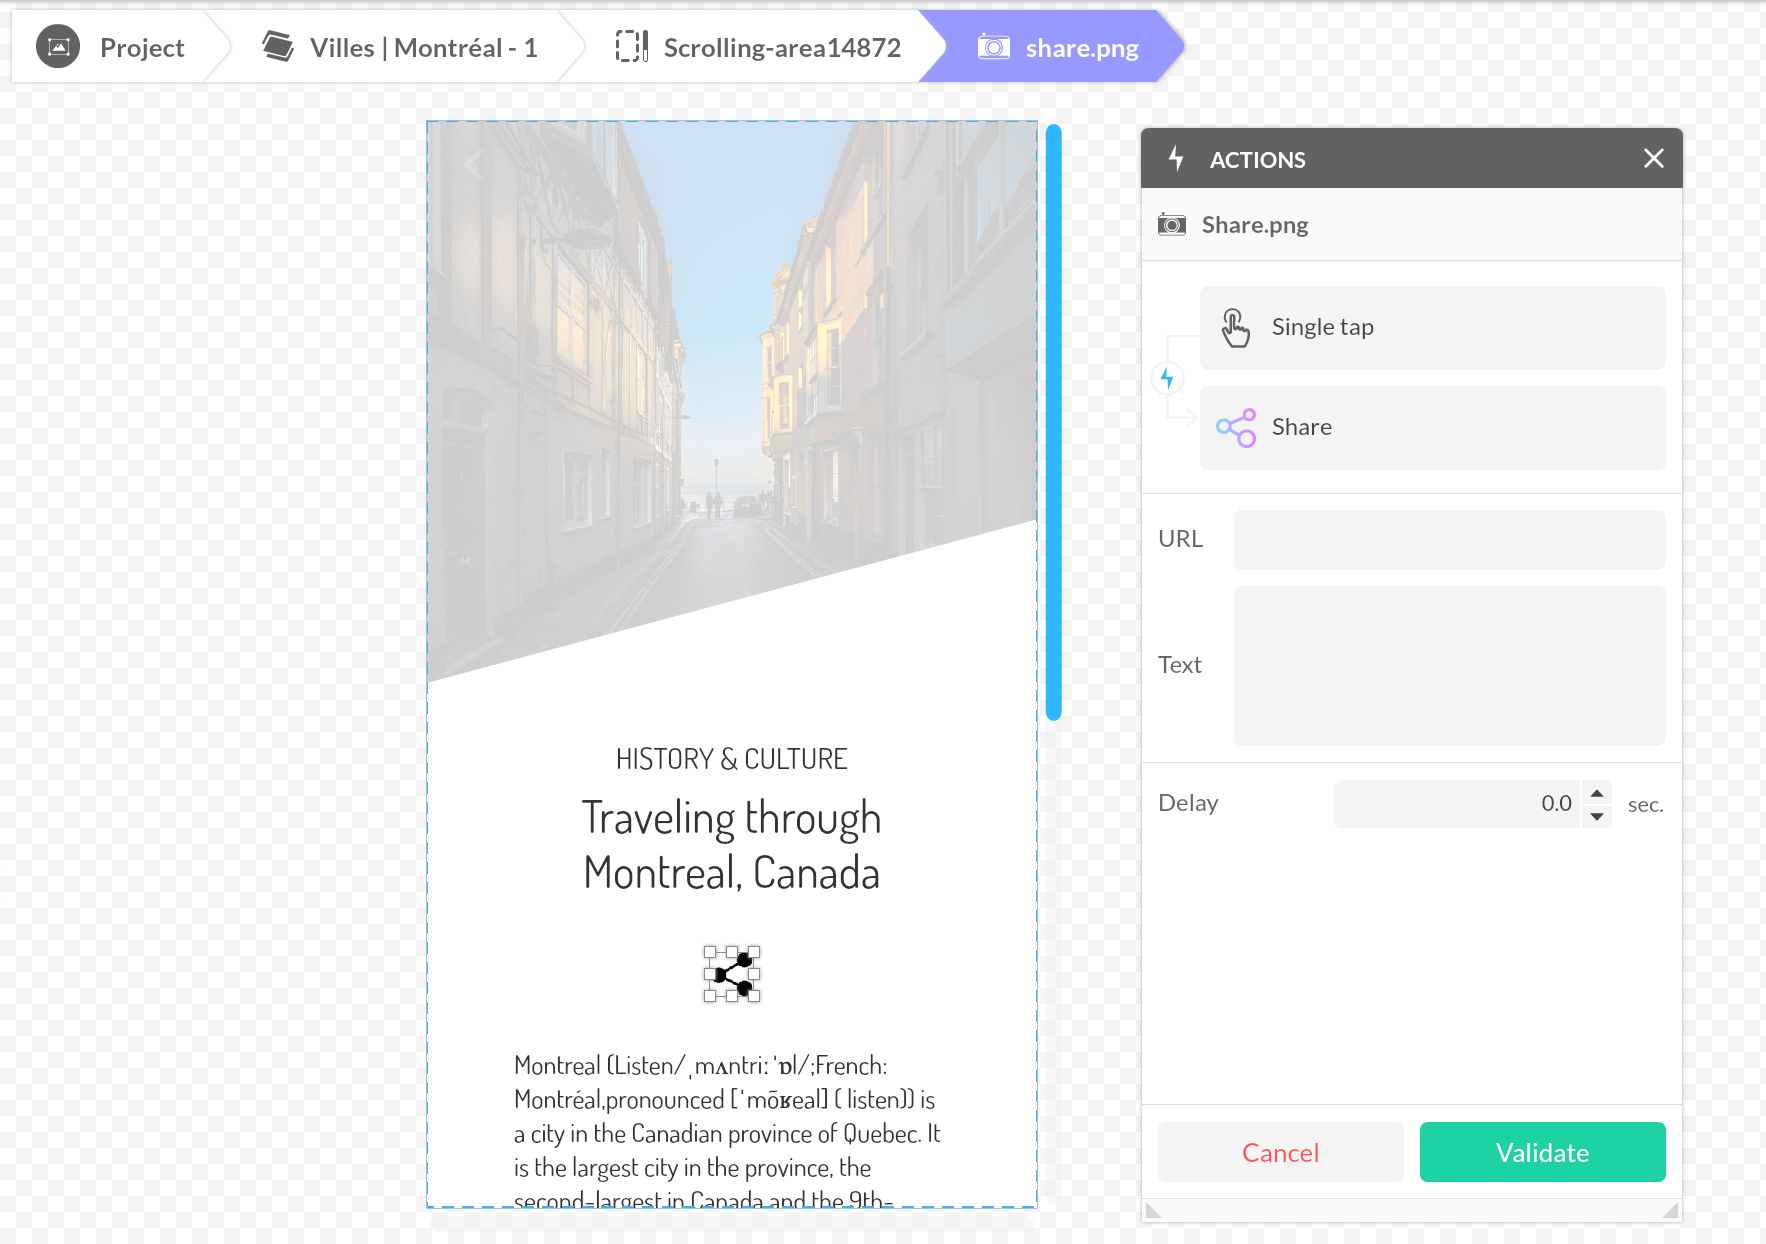Click the Delay seconds input field
The width and height of the screenshot is (1766, 1244).
click(1456, 804)
